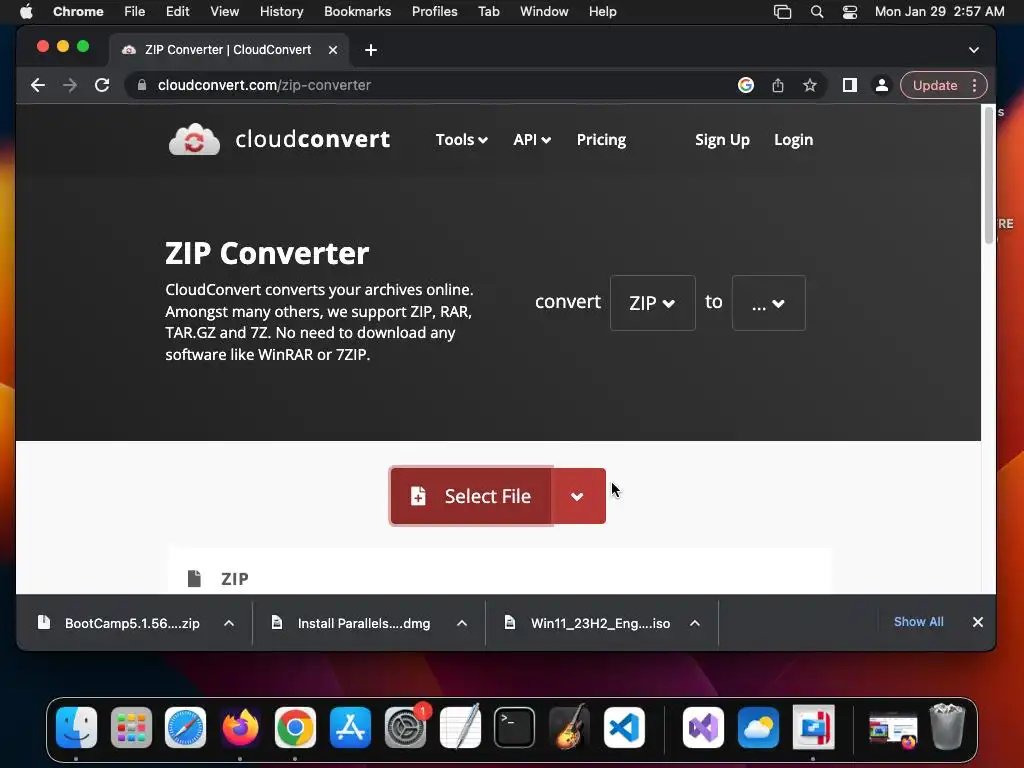Open Spotlight search in menu bar

point(816,12)
